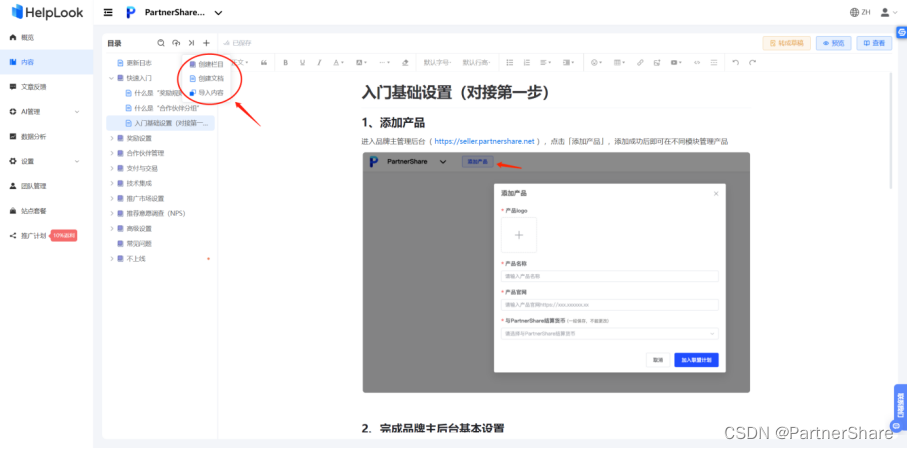
Task: Expand the 高级设置 category
Action: [x=112, y=228]
